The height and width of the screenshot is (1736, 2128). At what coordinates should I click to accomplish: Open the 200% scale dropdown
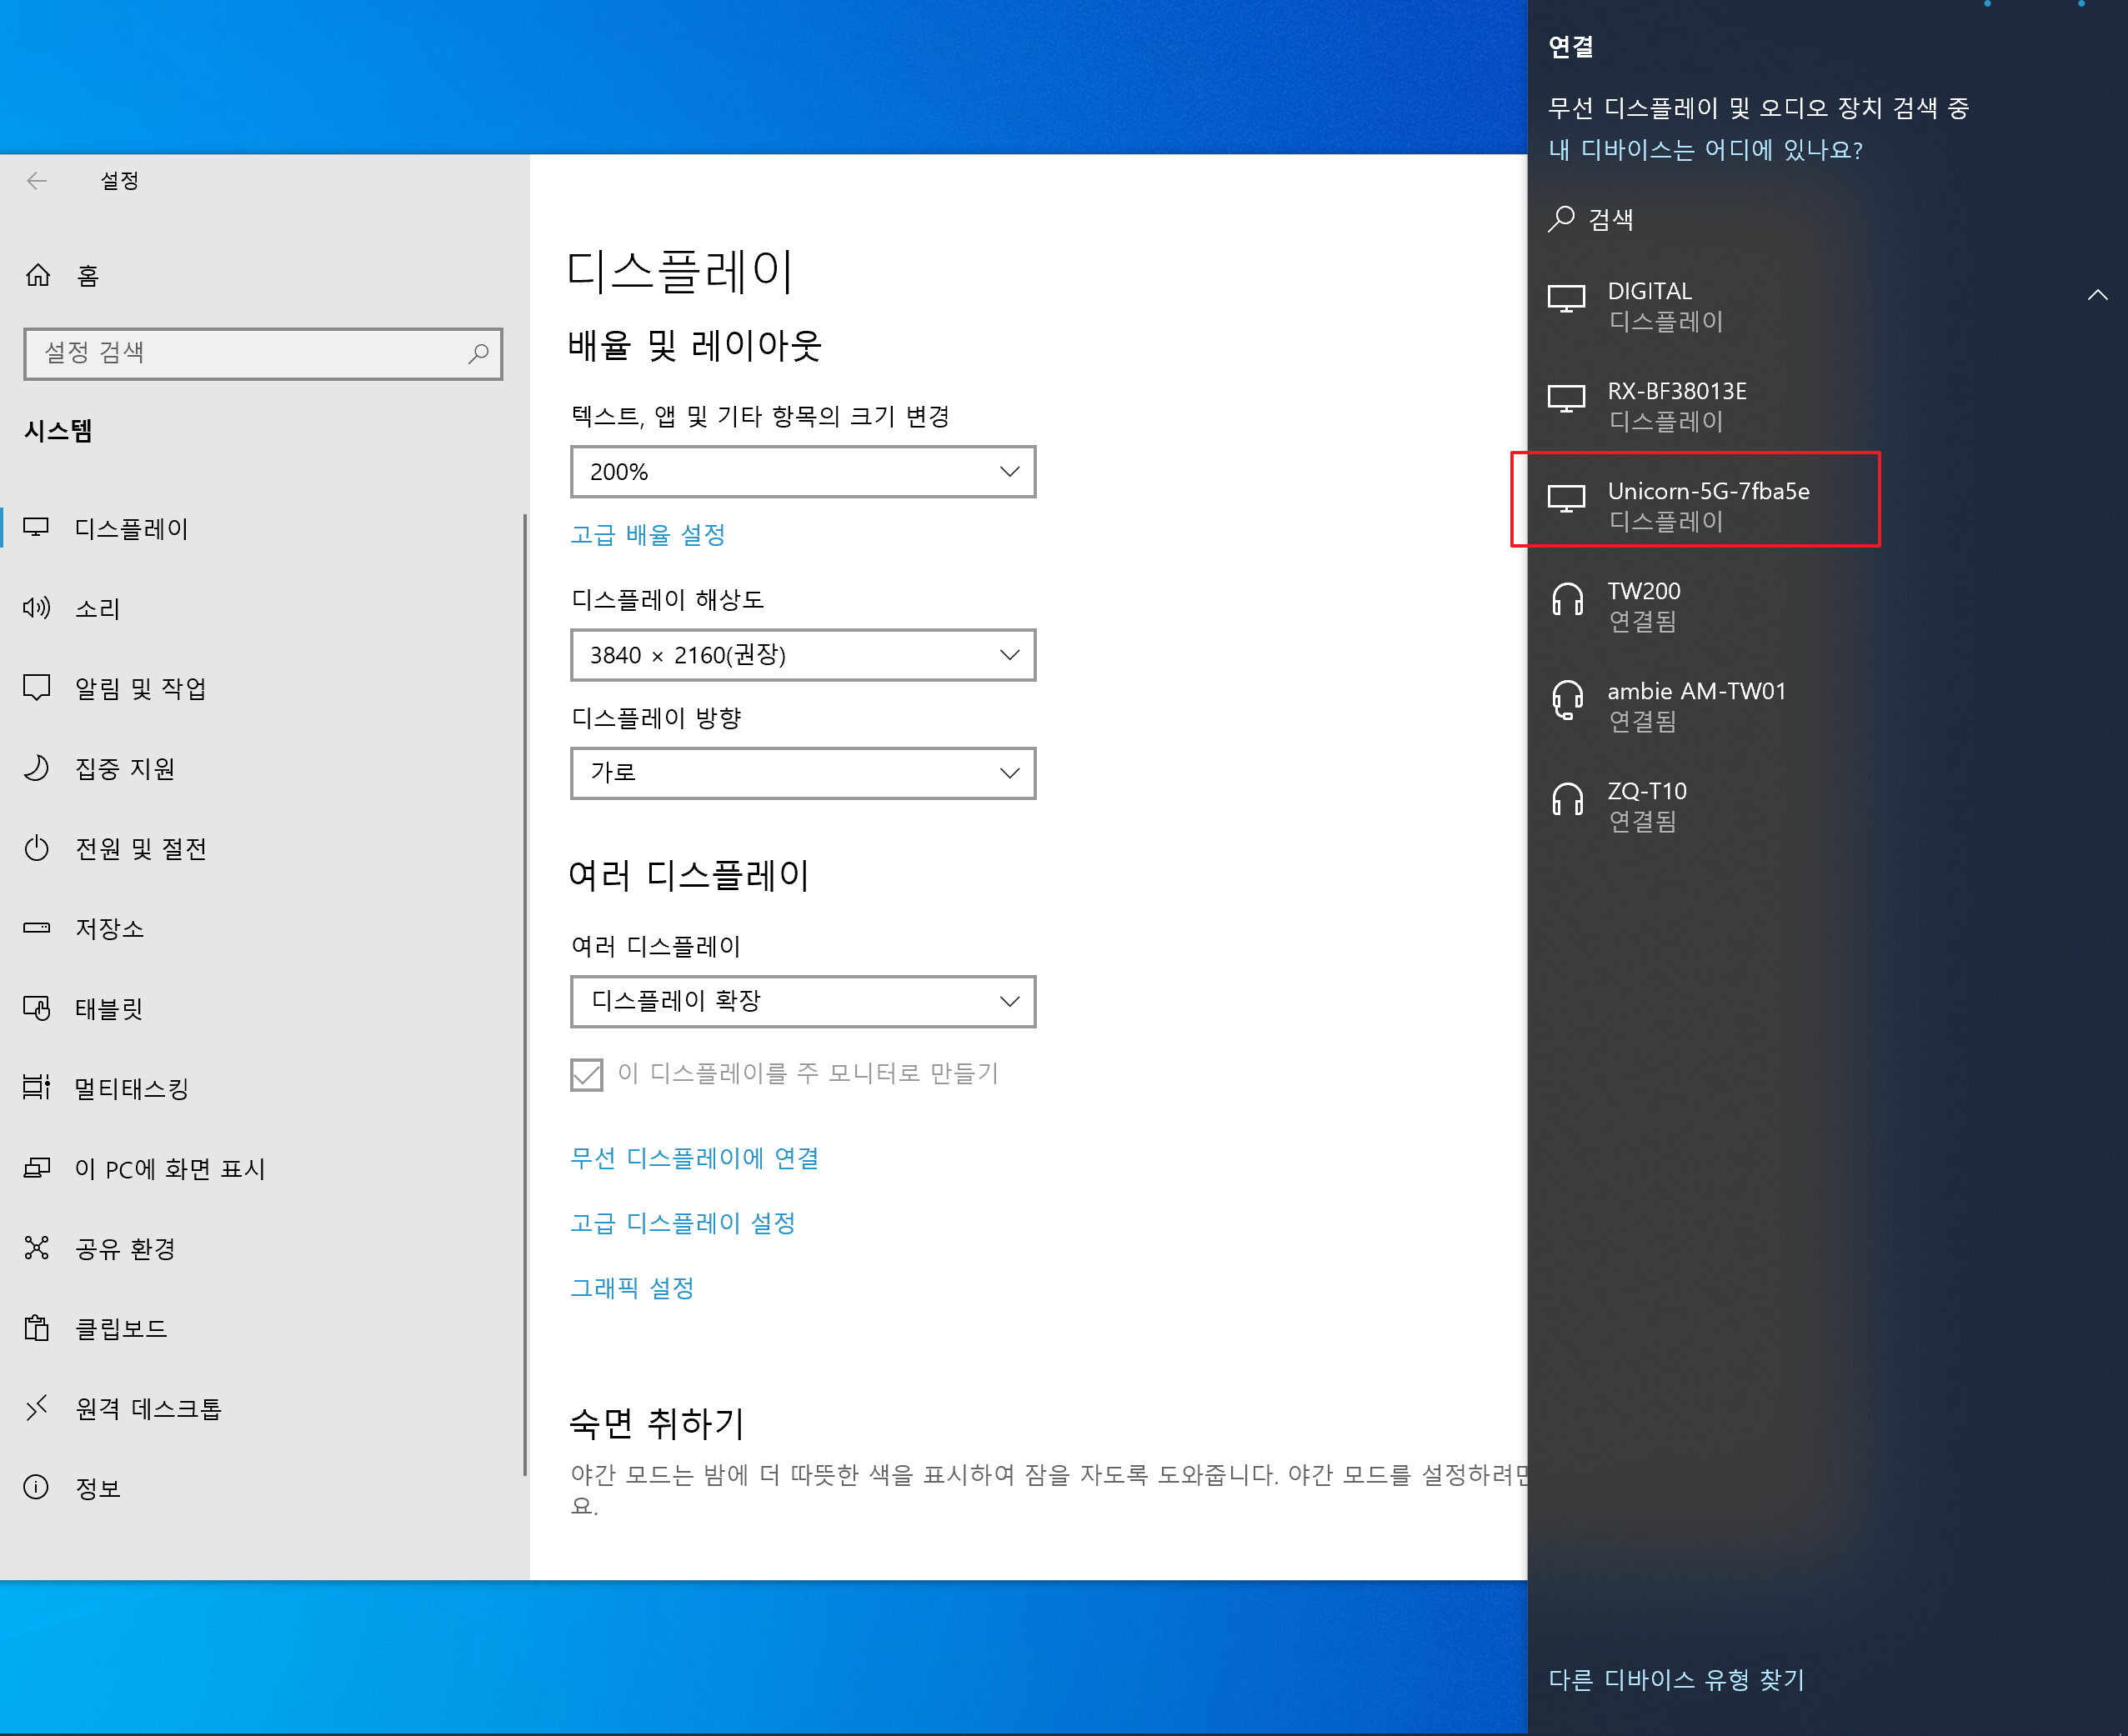pyautogui.click(x=803, y=472)
